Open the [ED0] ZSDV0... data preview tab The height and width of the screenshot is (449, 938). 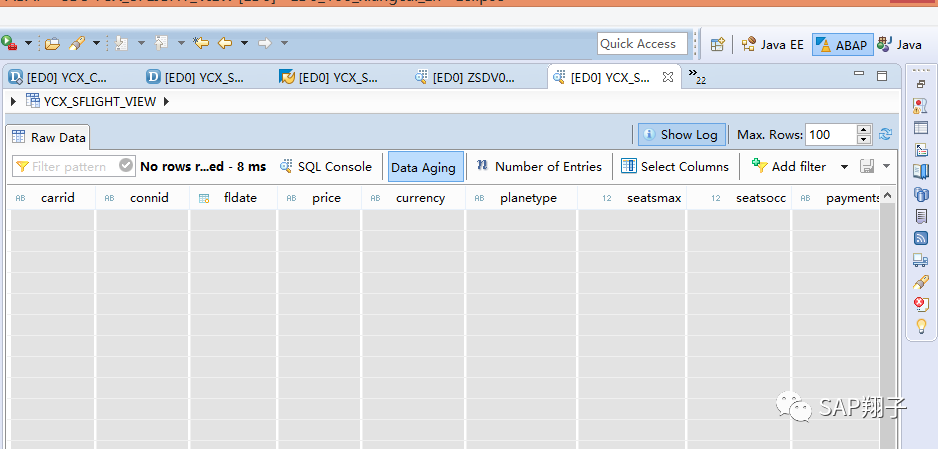point(465,77)
